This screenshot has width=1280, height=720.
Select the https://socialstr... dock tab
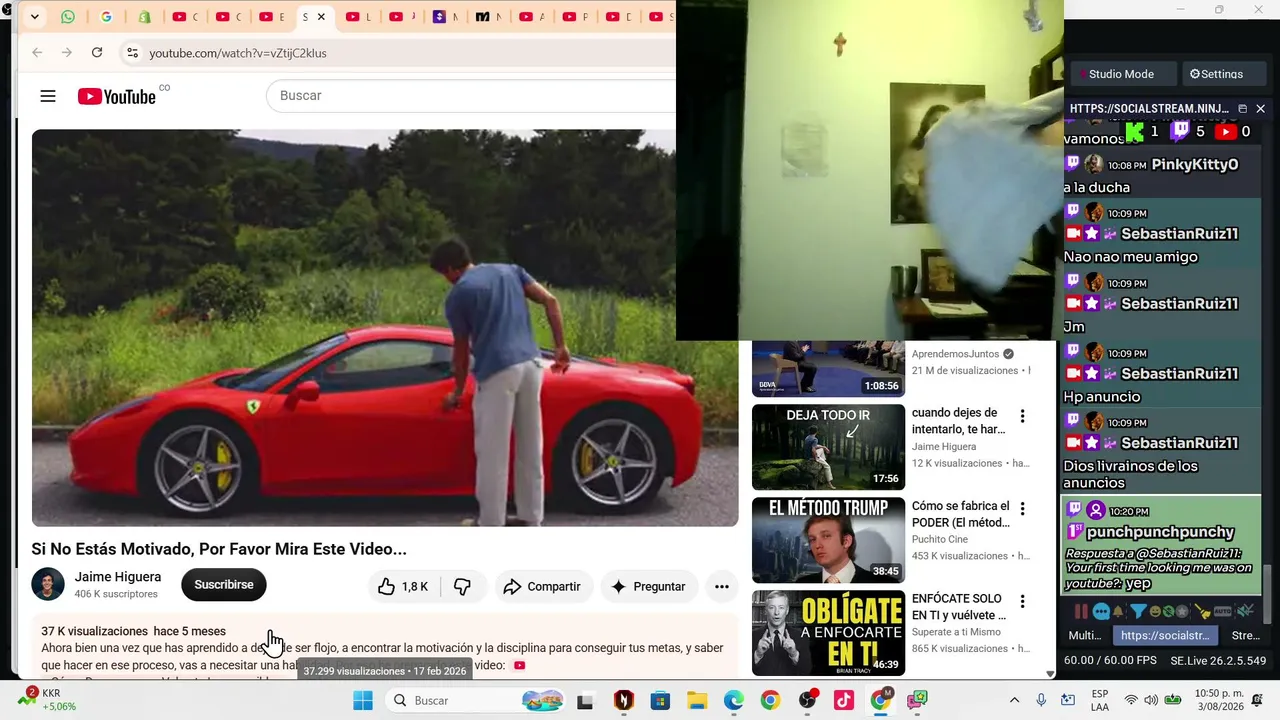click(x=1164, y=635)
